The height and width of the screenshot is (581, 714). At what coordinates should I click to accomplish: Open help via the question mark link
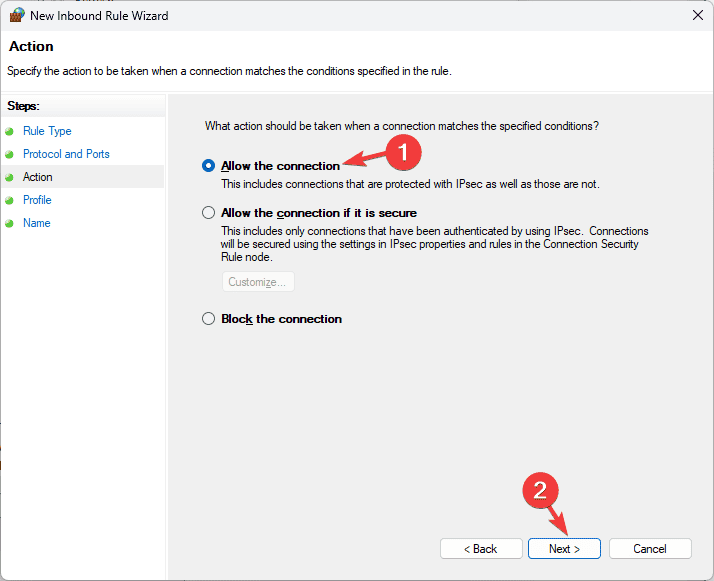[x=596, y=126]
